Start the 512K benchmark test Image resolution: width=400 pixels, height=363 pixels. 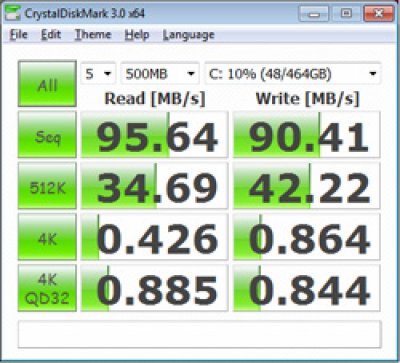tap(47, 186)
